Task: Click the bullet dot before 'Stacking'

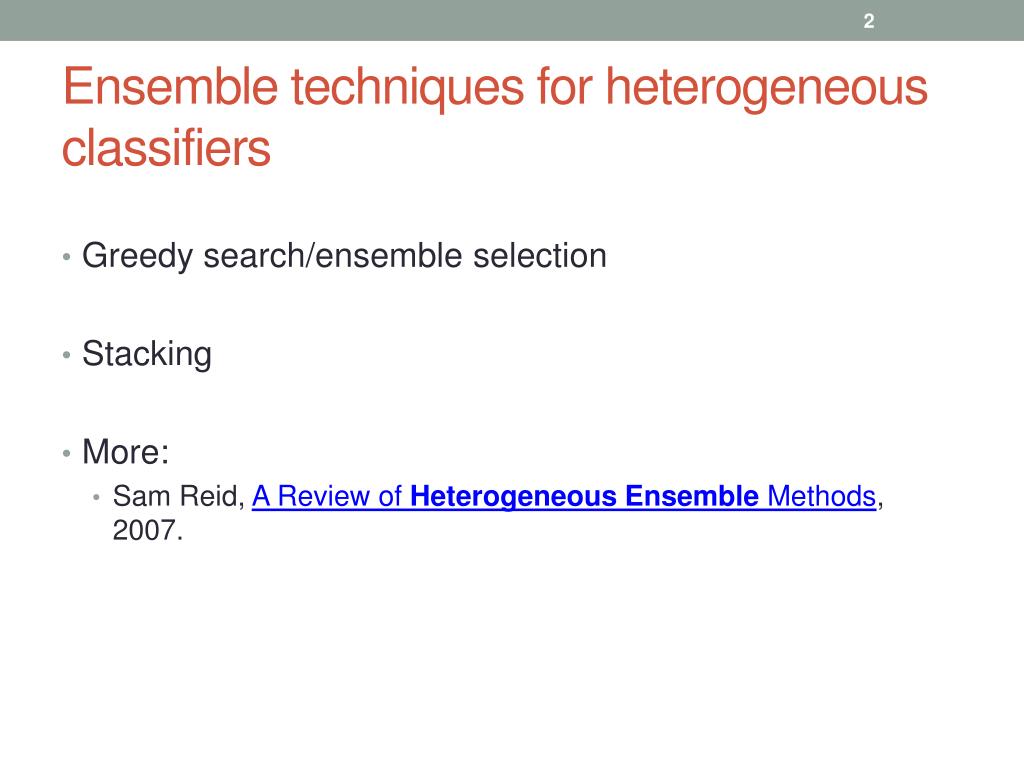Action: click(x=67, y=355)
